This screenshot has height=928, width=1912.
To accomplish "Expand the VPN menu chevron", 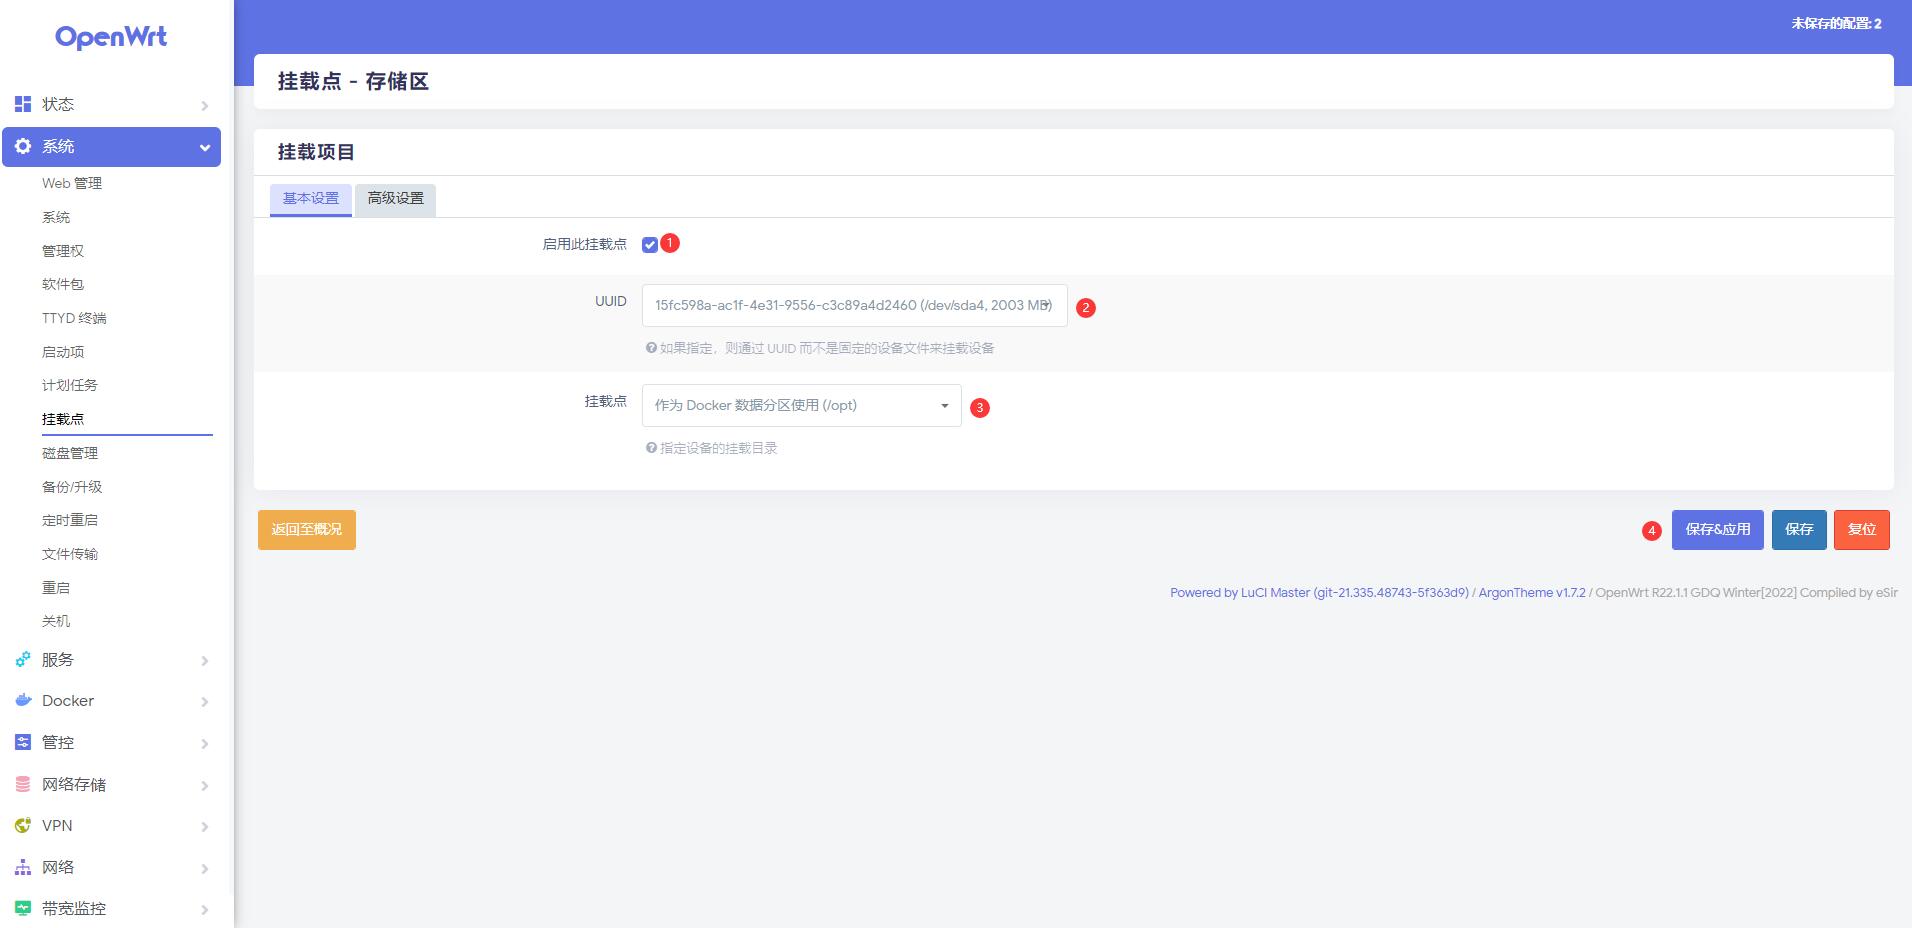I will 204,826.
